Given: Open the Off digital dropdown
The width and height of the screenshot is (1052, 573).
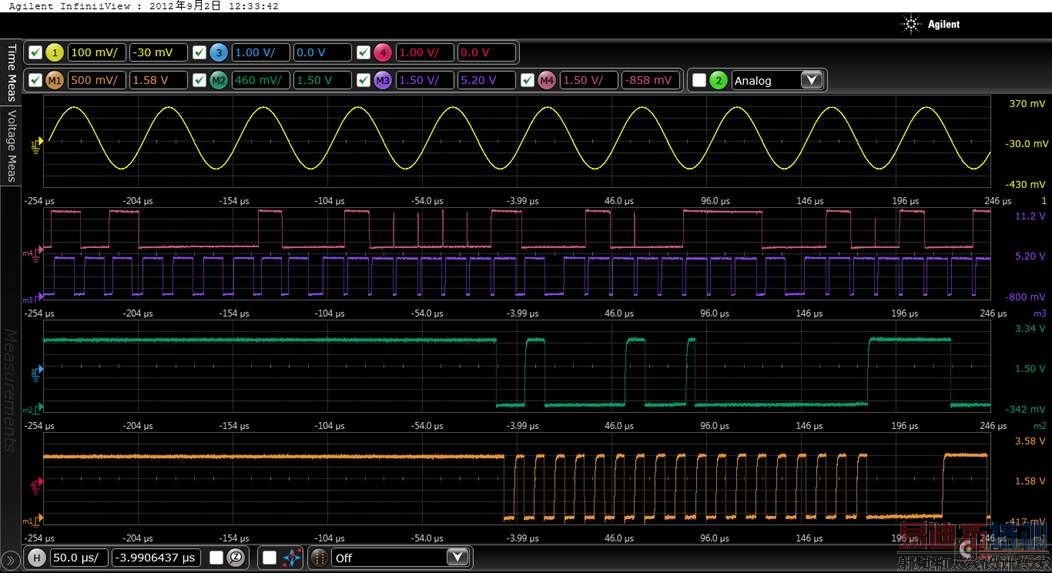Looking at the screenshot, I should [457, 558].
